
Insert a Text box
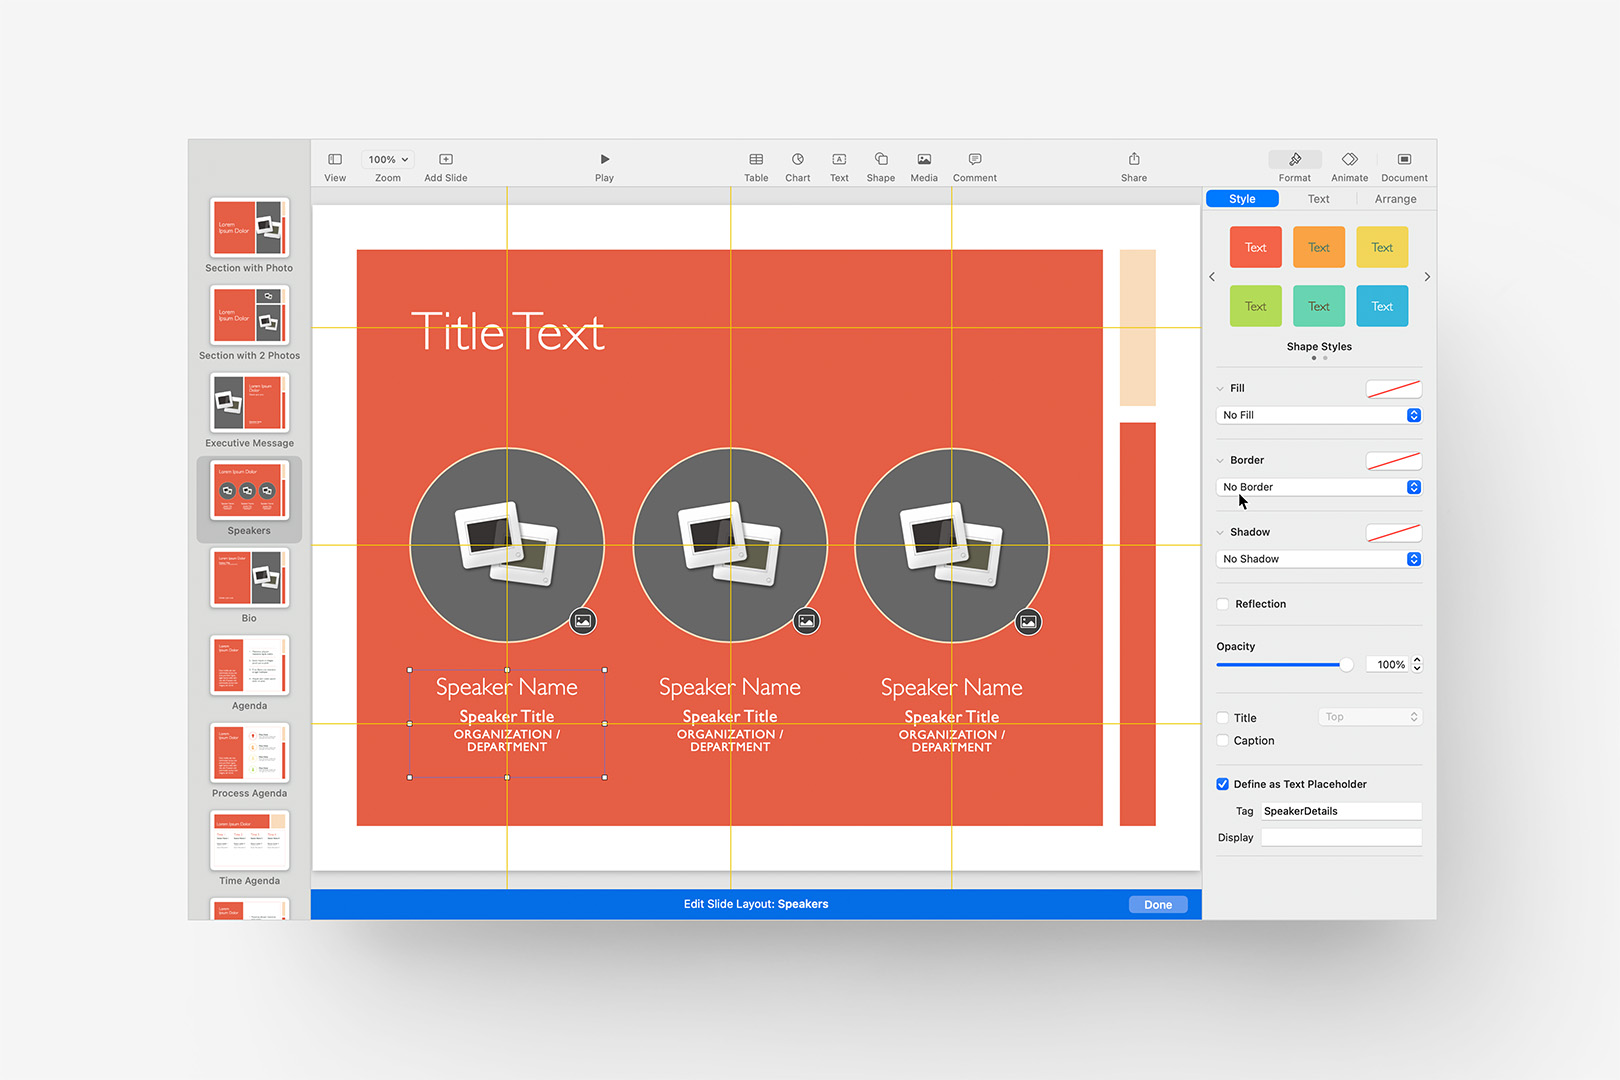(839, 165)
